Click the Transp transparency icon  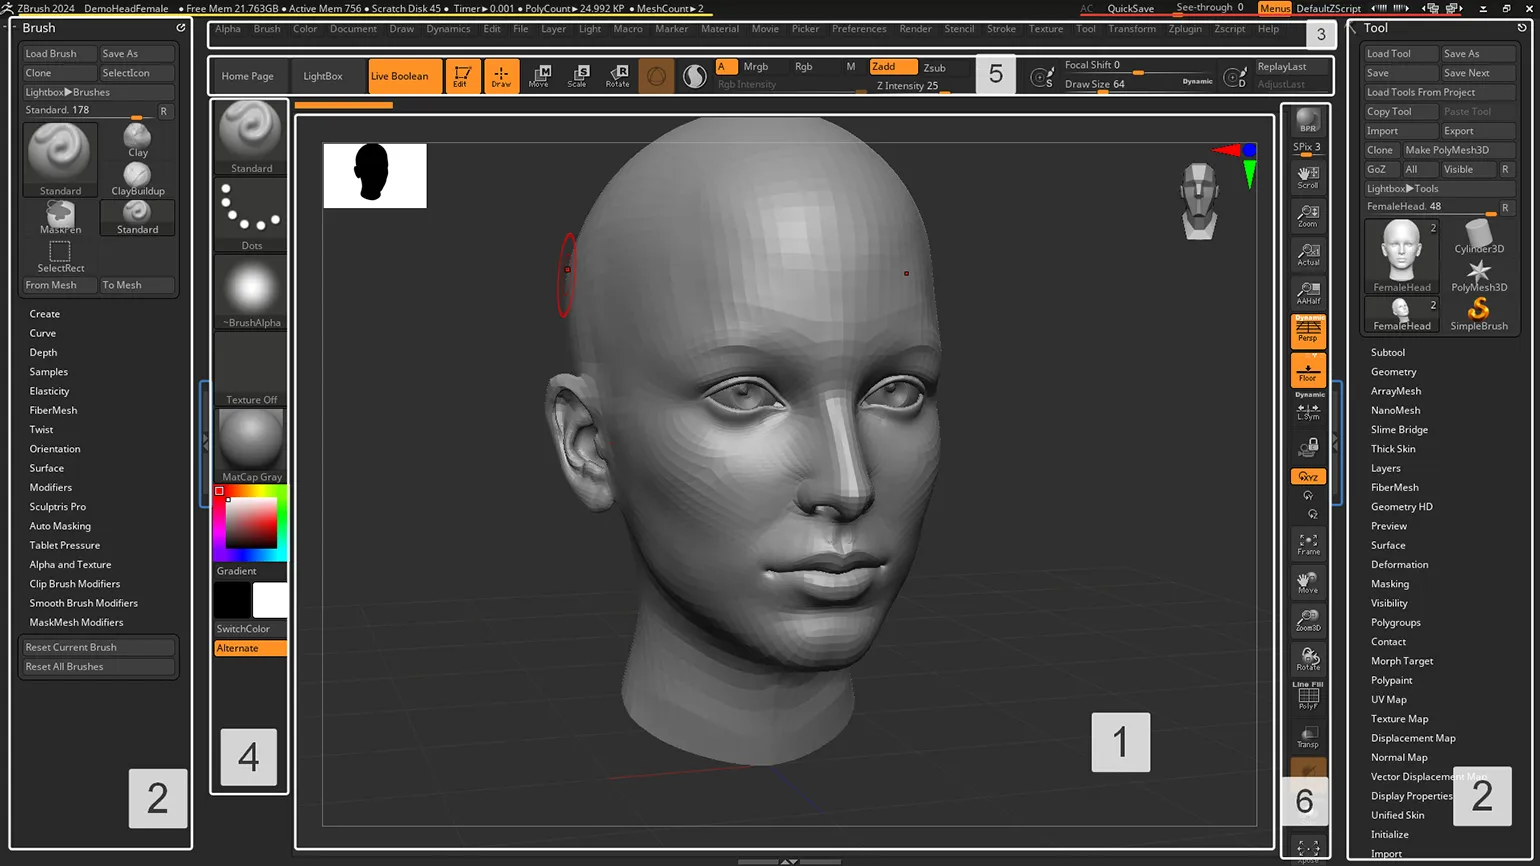pyautogui.click(x=1308, y=737)
